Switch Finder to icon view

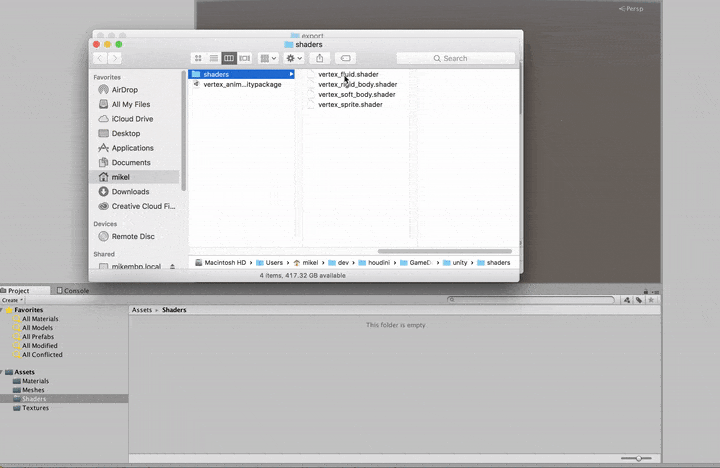pyautogui.click(x=198, y=58)
